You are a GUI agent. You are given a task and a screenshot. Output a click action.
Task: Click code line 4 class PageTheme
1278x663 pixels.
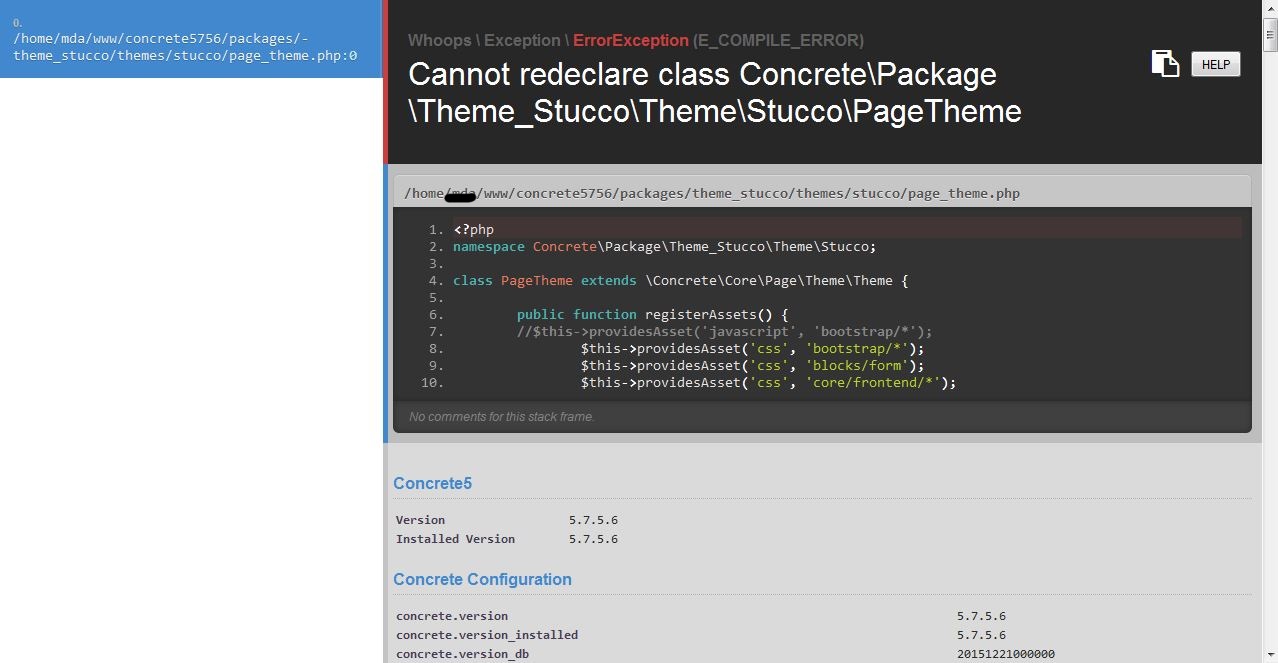coord(680,280)
